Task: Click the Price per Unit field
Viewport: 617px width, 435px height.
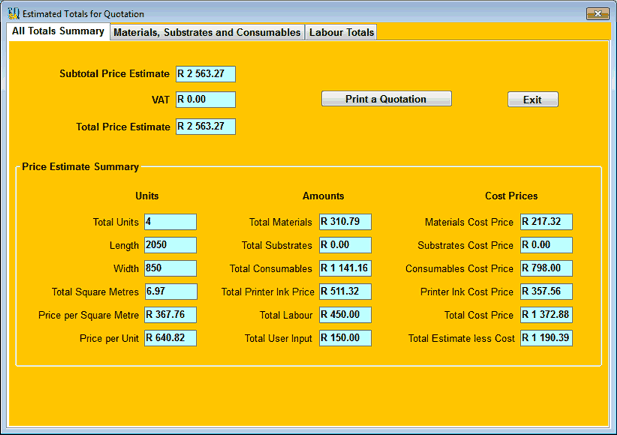Action: (170, 338)
